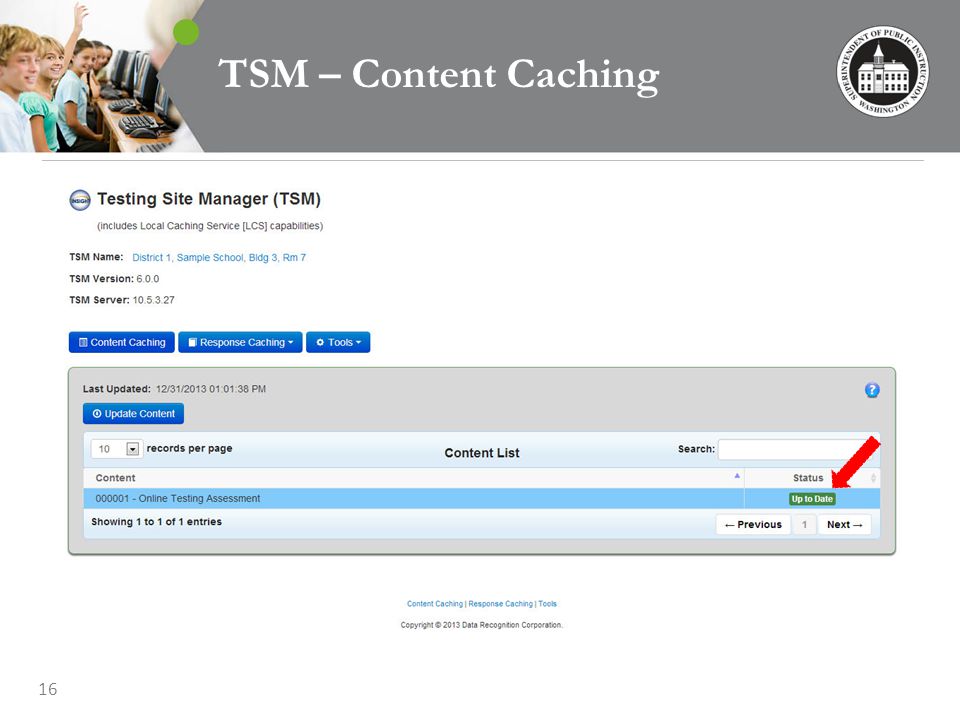Expand the Response Caching dropdown
960x720 pixels.
[241, 342]
